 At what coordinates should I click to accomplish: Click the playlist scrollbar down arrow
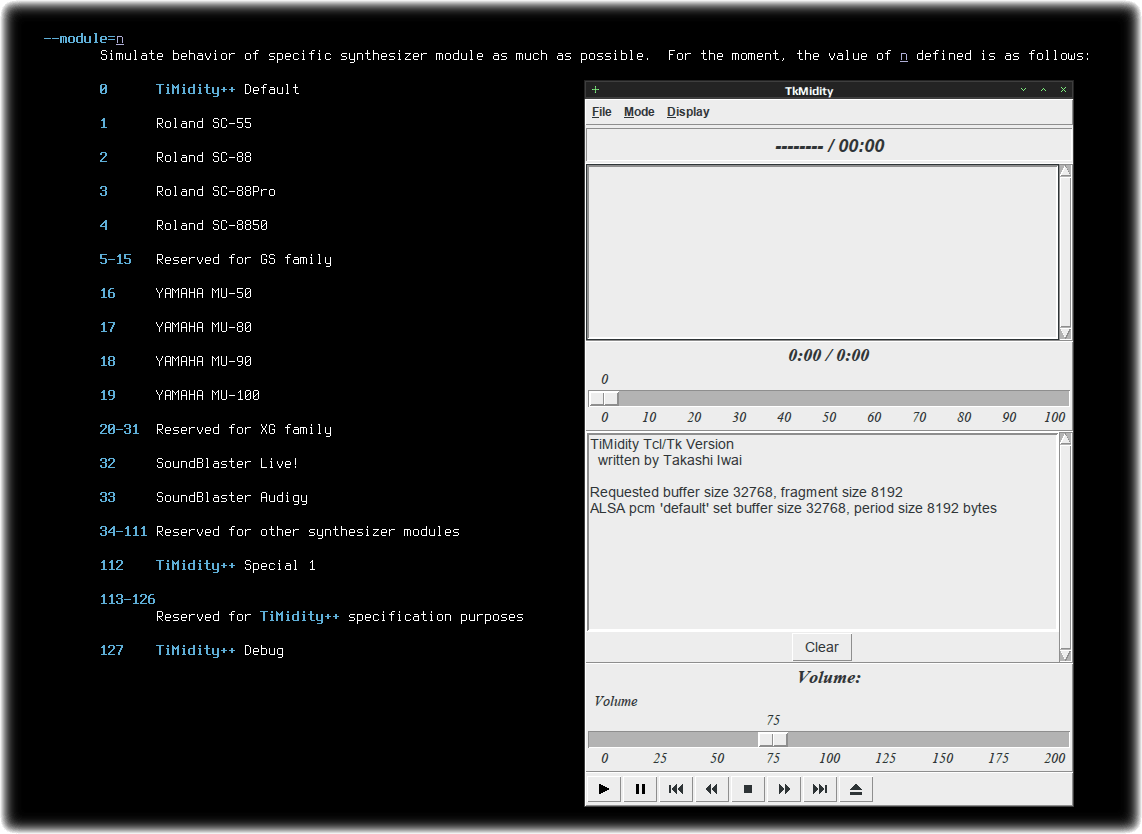pos(1066,334)
